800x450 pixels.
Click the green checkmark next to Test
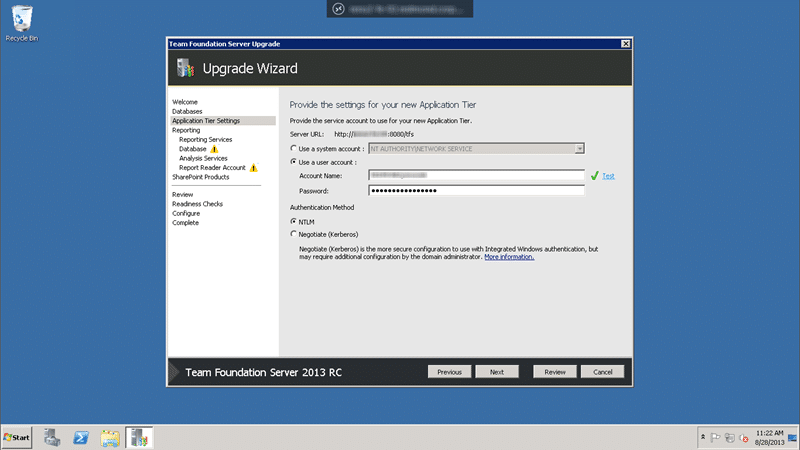[594, 176]
